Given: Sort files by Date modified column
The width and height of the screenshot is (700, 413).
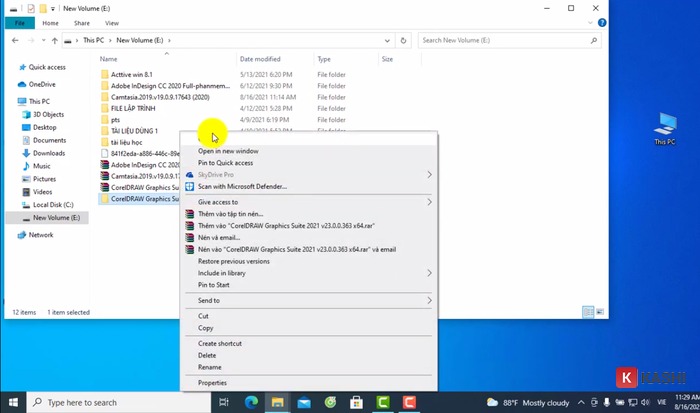Looking at the screenshot, I should tap(260, 59).
